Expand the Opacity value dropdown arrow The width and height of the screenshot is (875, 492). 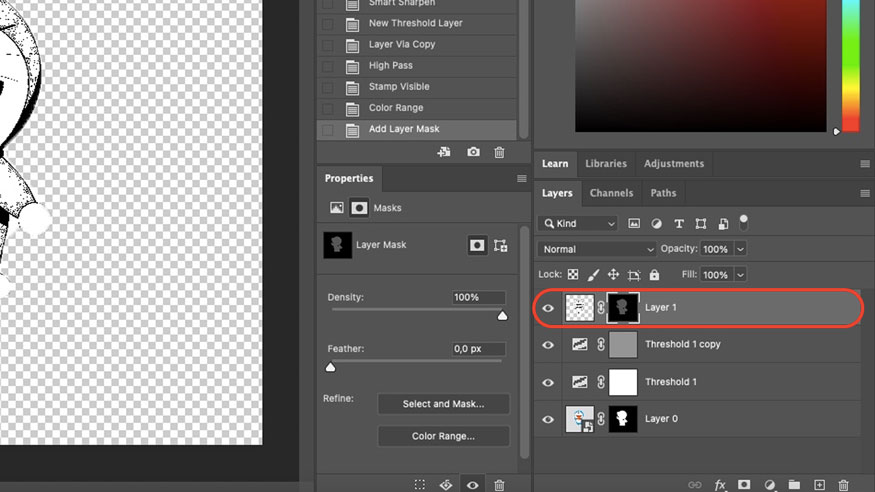[740, 249]
